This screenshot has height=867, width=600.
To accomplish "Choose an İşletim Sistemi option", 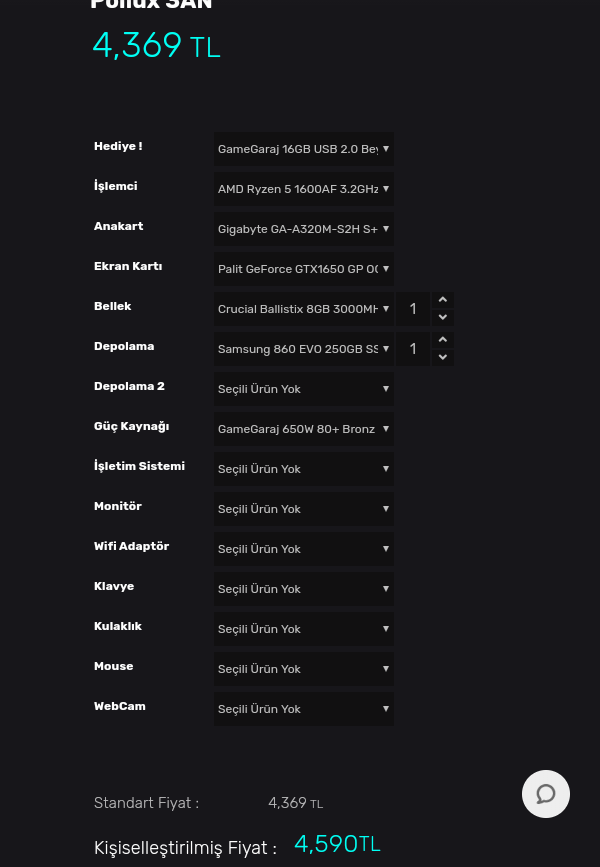I will [x=303, y=469].
